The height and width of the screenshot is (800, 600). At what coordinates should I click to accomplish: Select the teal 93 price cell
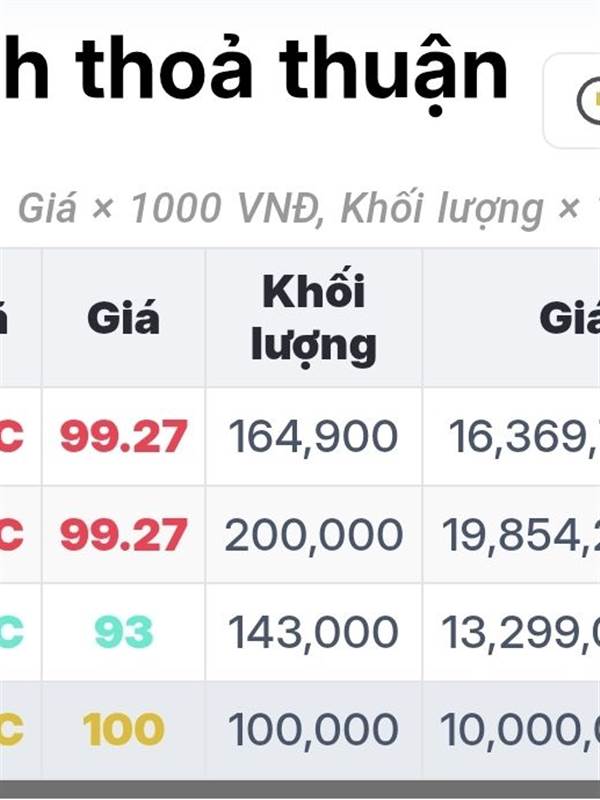tap(123, 632)
